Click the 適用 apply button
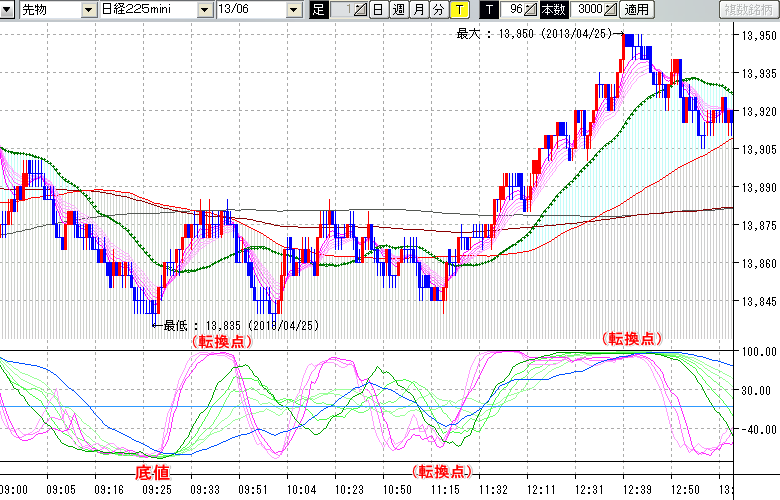The height and width of the screenshot is (500, 780). pos(637,10)
